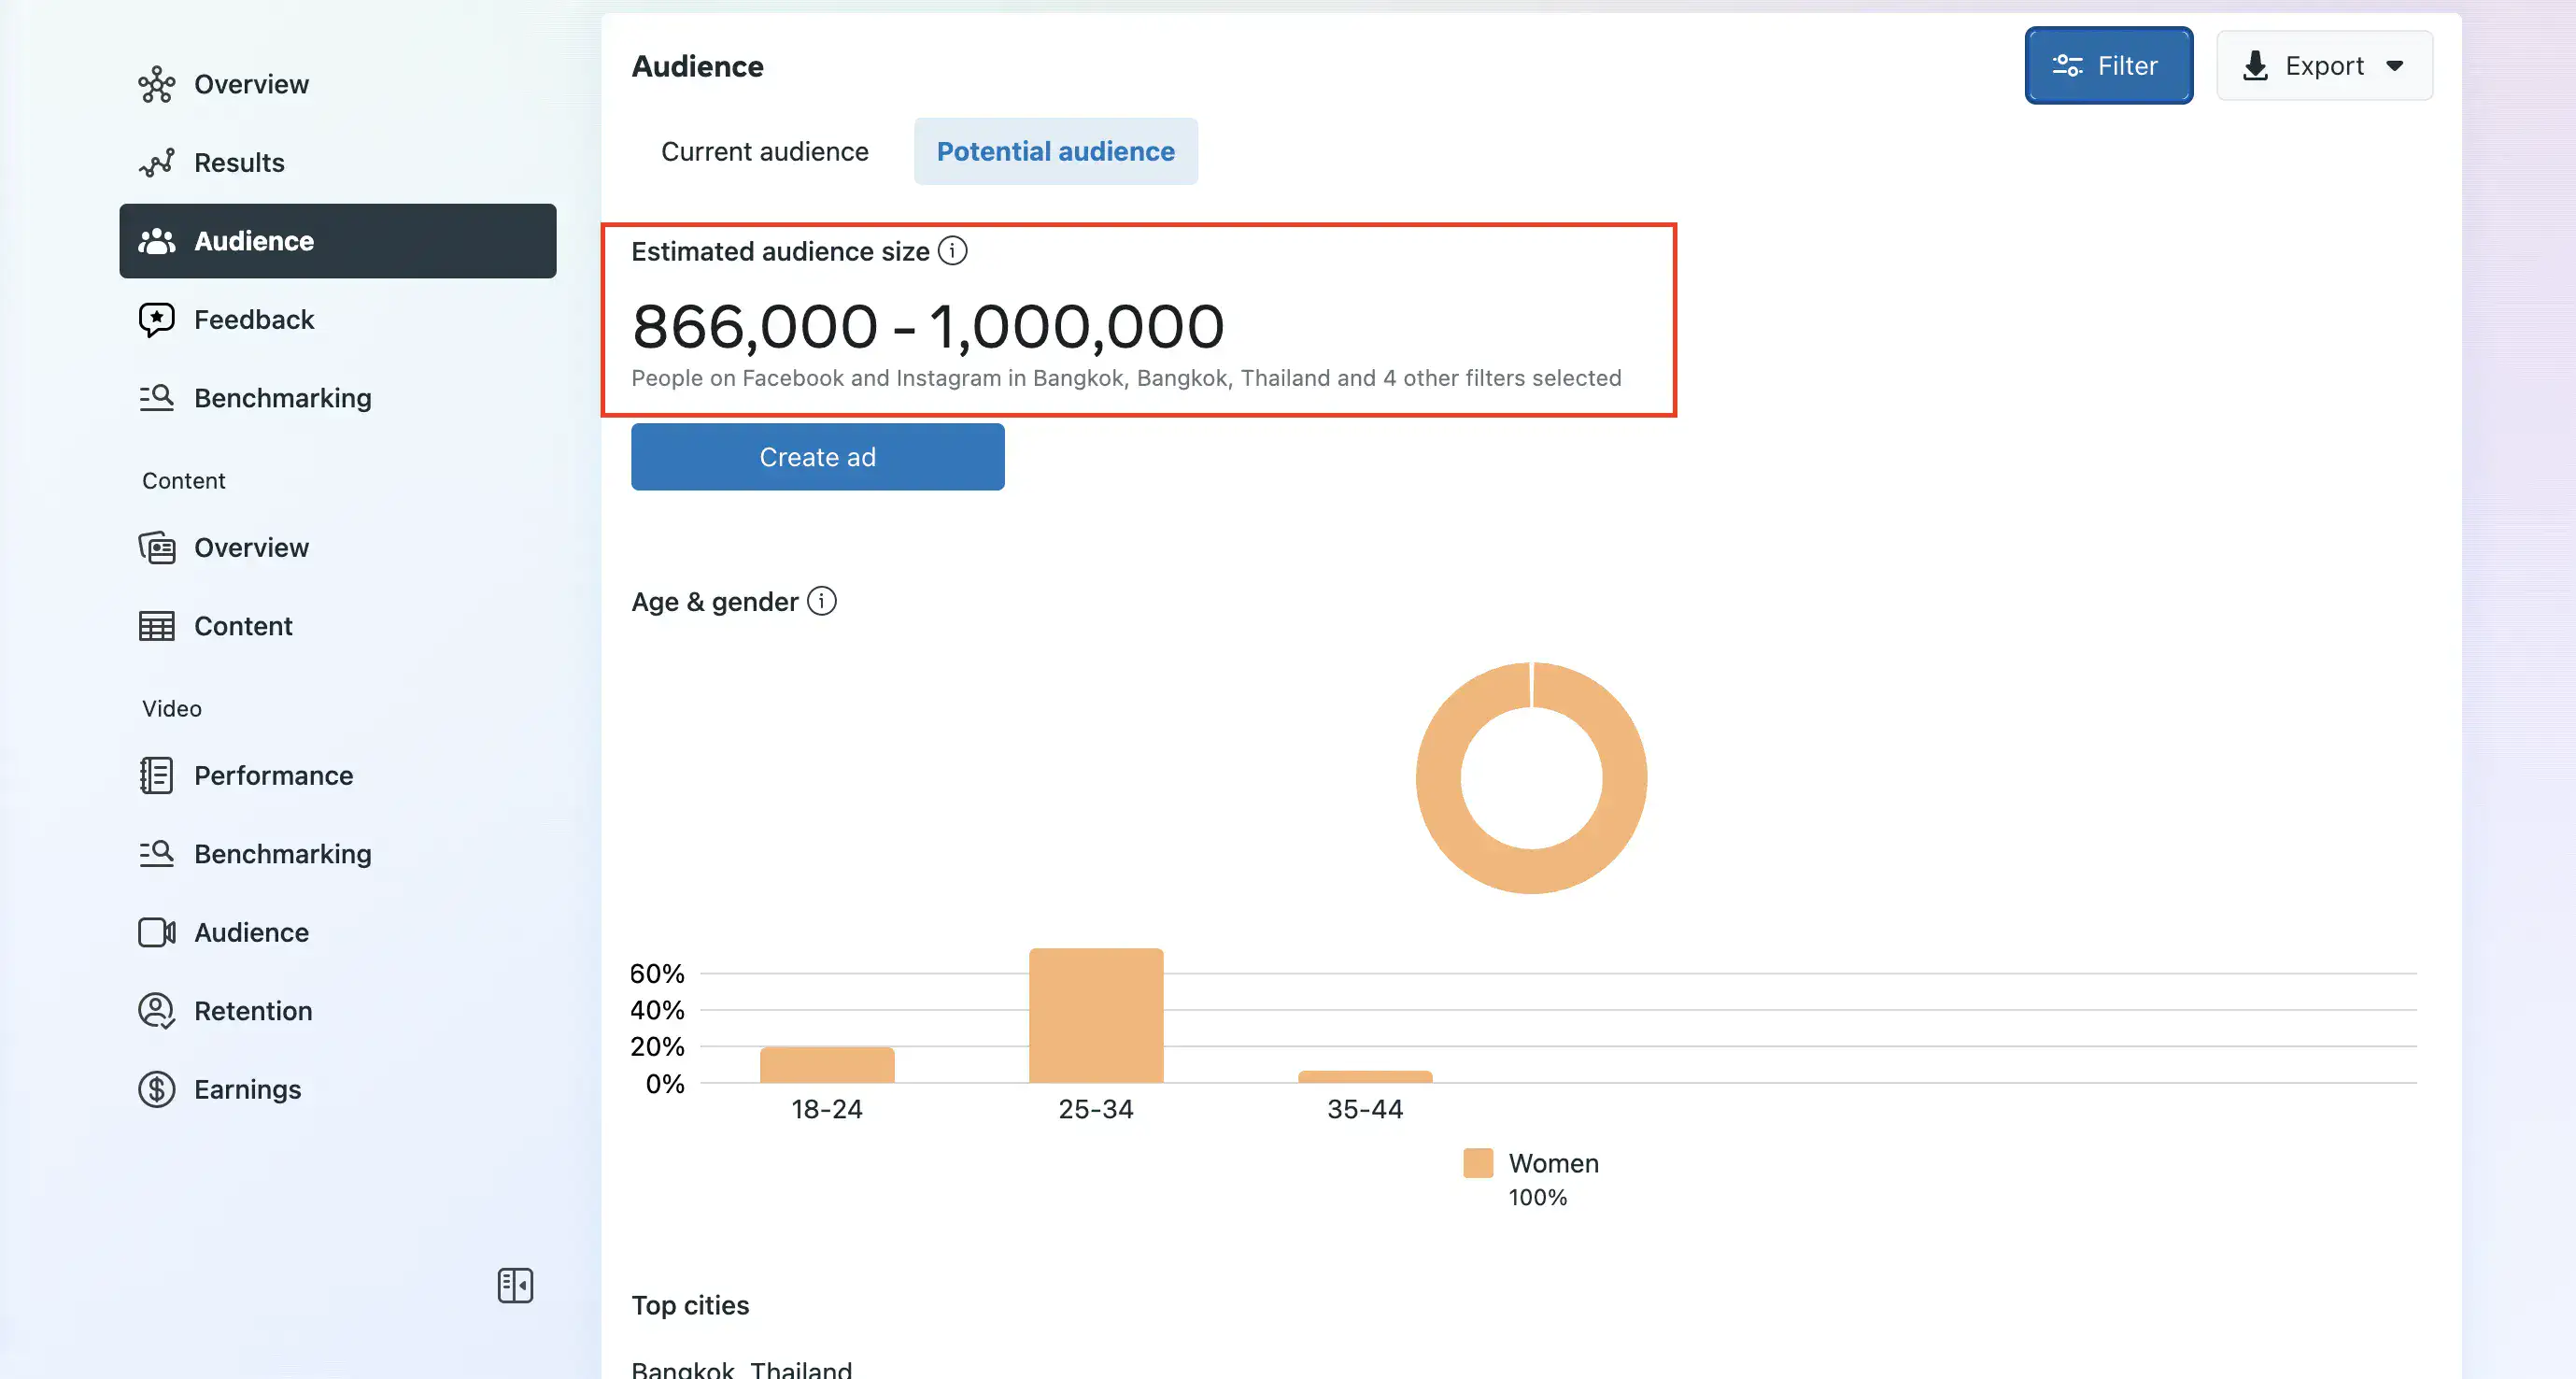Click the Women legend color swatch
Image resolution: width=2576 pixels, height=1379 pixels.
click(x=1479, y=1162)
